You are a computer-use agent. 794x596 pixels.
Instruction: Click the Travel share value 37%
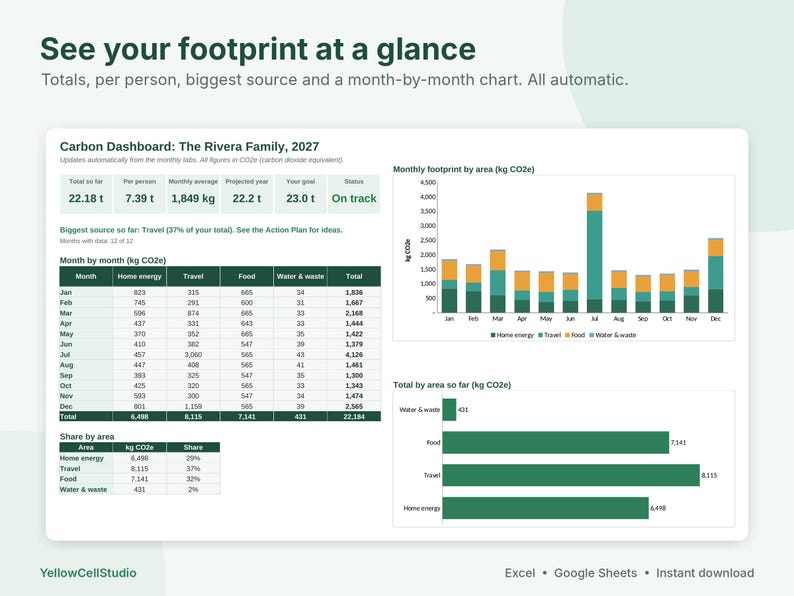click(x=193, y=468)
